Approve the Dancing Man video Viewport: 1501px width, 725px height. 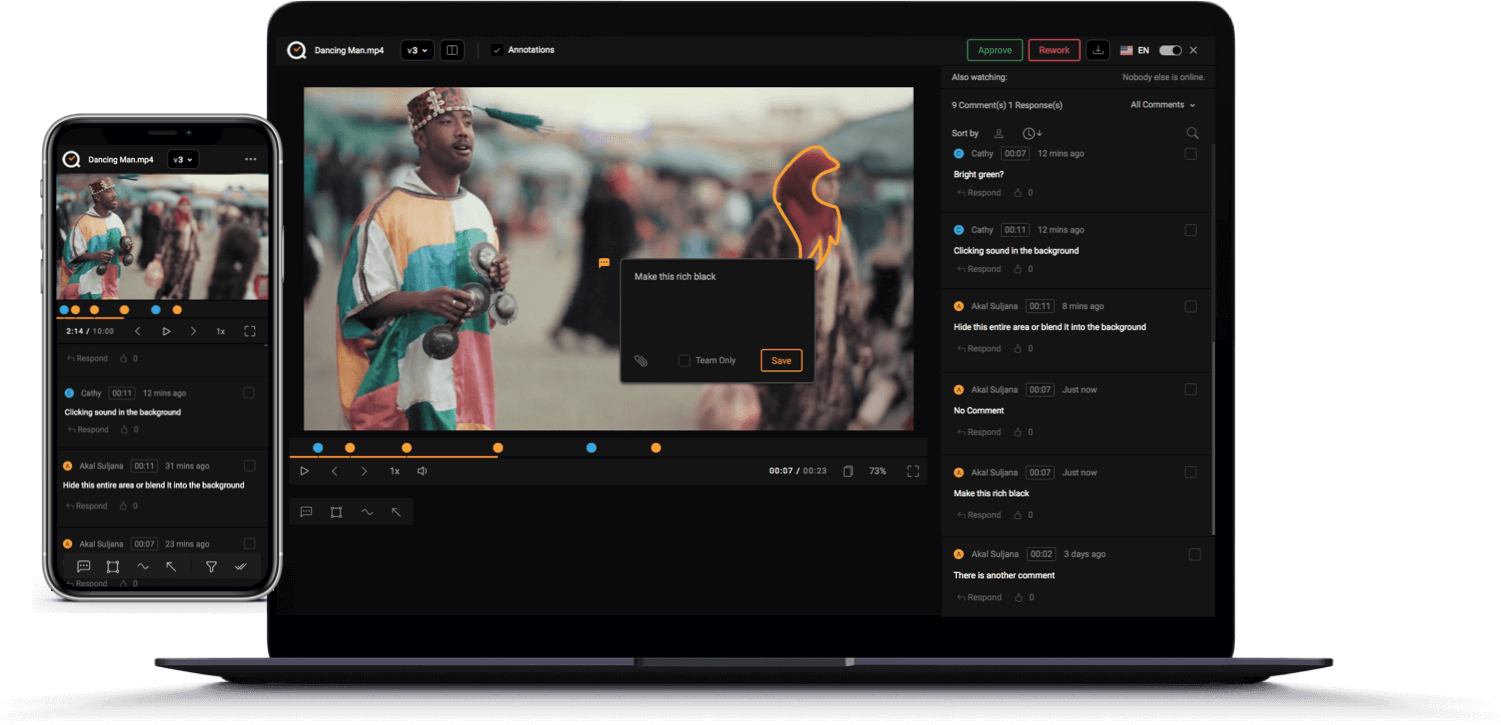click(x=994, y=49)
